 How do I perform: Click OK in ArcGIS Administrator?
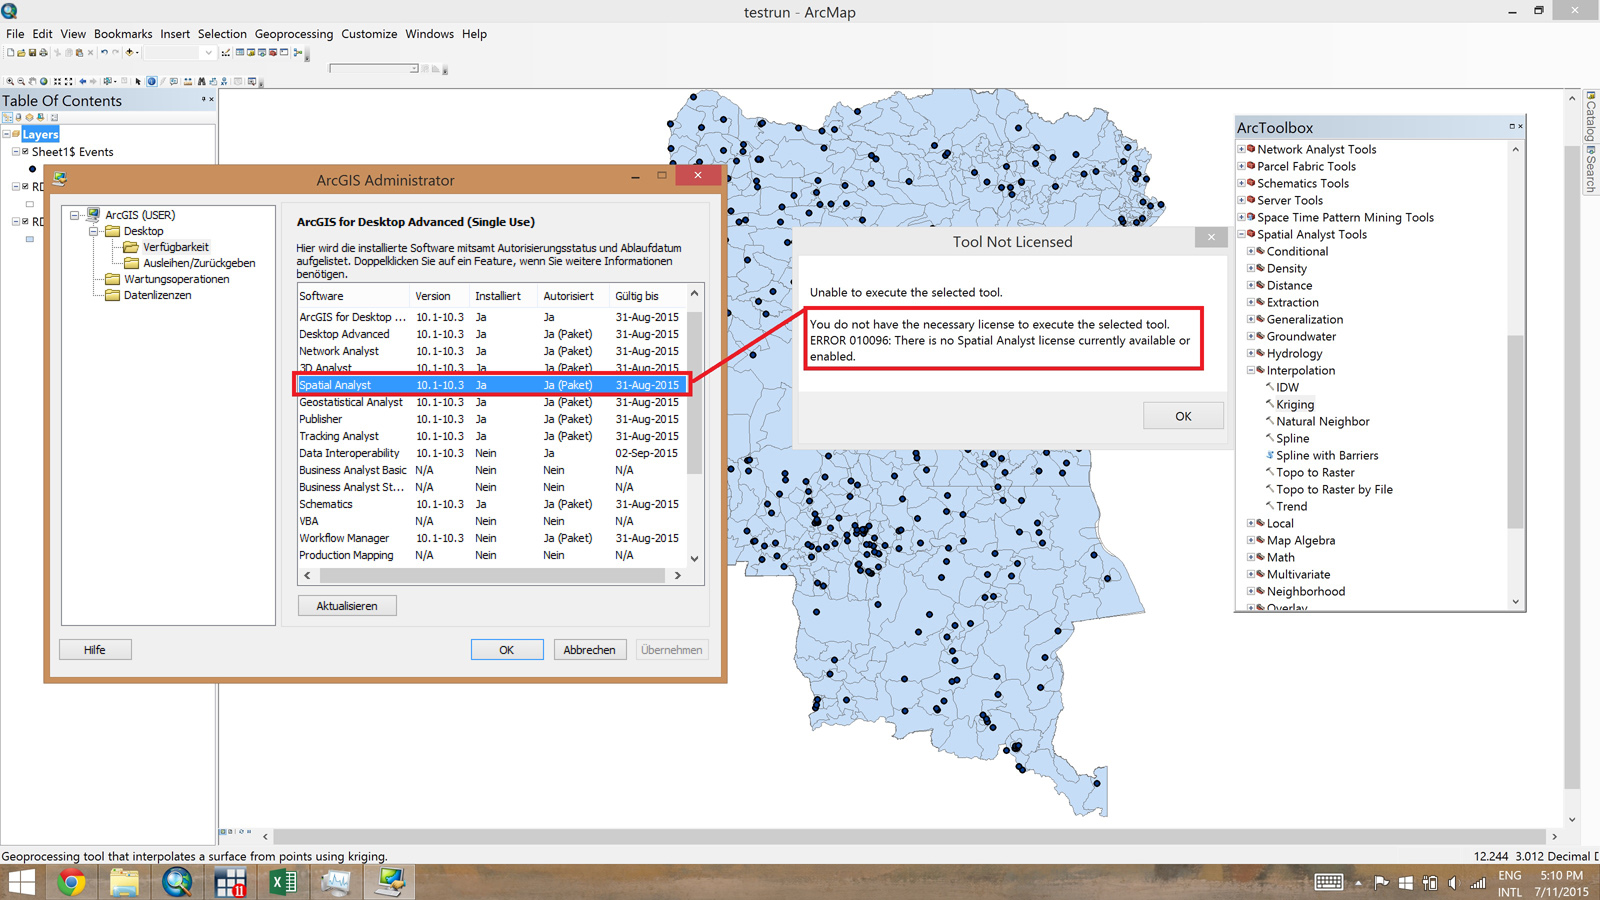click(x=507, y=650)
